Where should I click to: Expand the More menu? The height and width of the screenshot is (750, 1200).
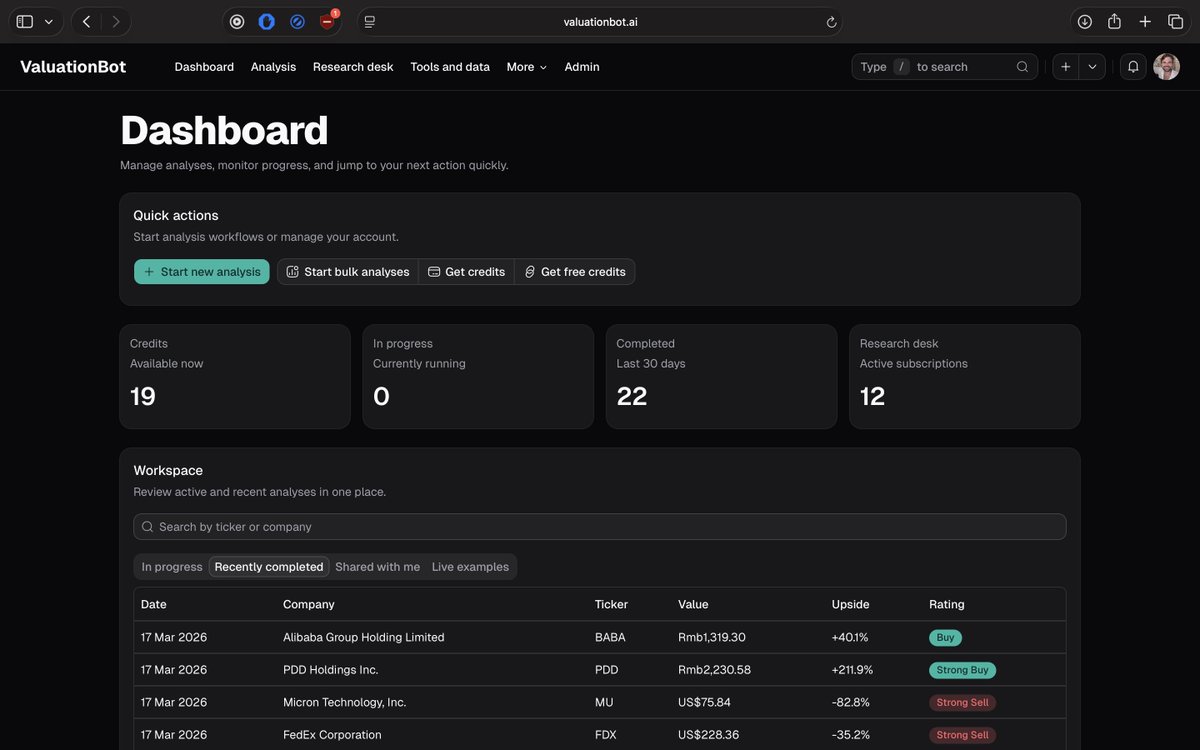(527, 67)
